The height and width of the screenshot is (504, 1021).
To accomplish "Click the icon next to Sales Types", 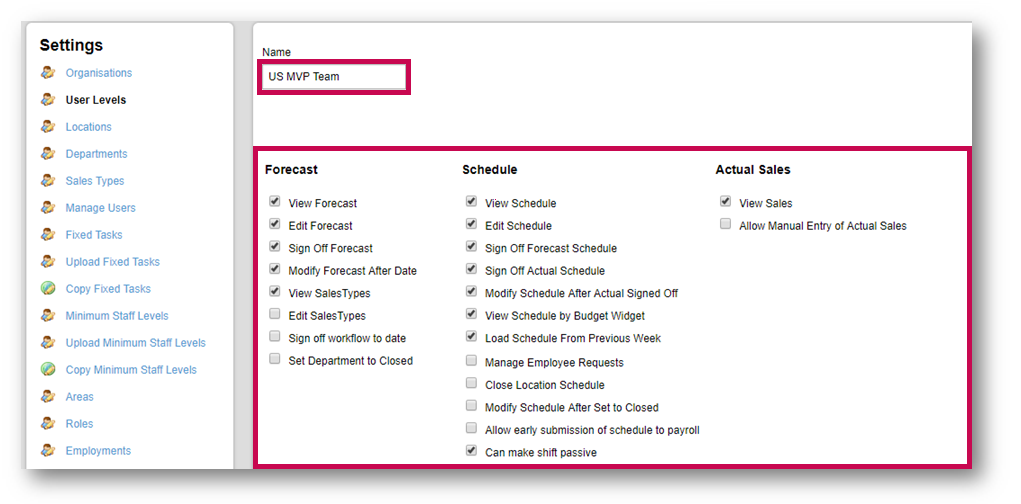I will point(47,181).
